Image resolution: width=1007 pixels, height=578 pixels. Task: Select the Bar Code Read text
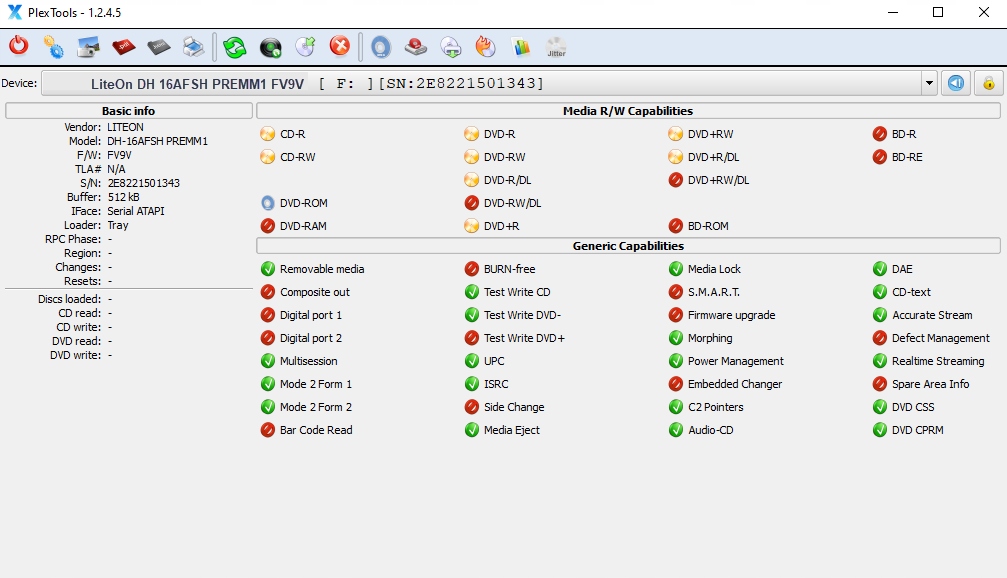click(316, 430)
